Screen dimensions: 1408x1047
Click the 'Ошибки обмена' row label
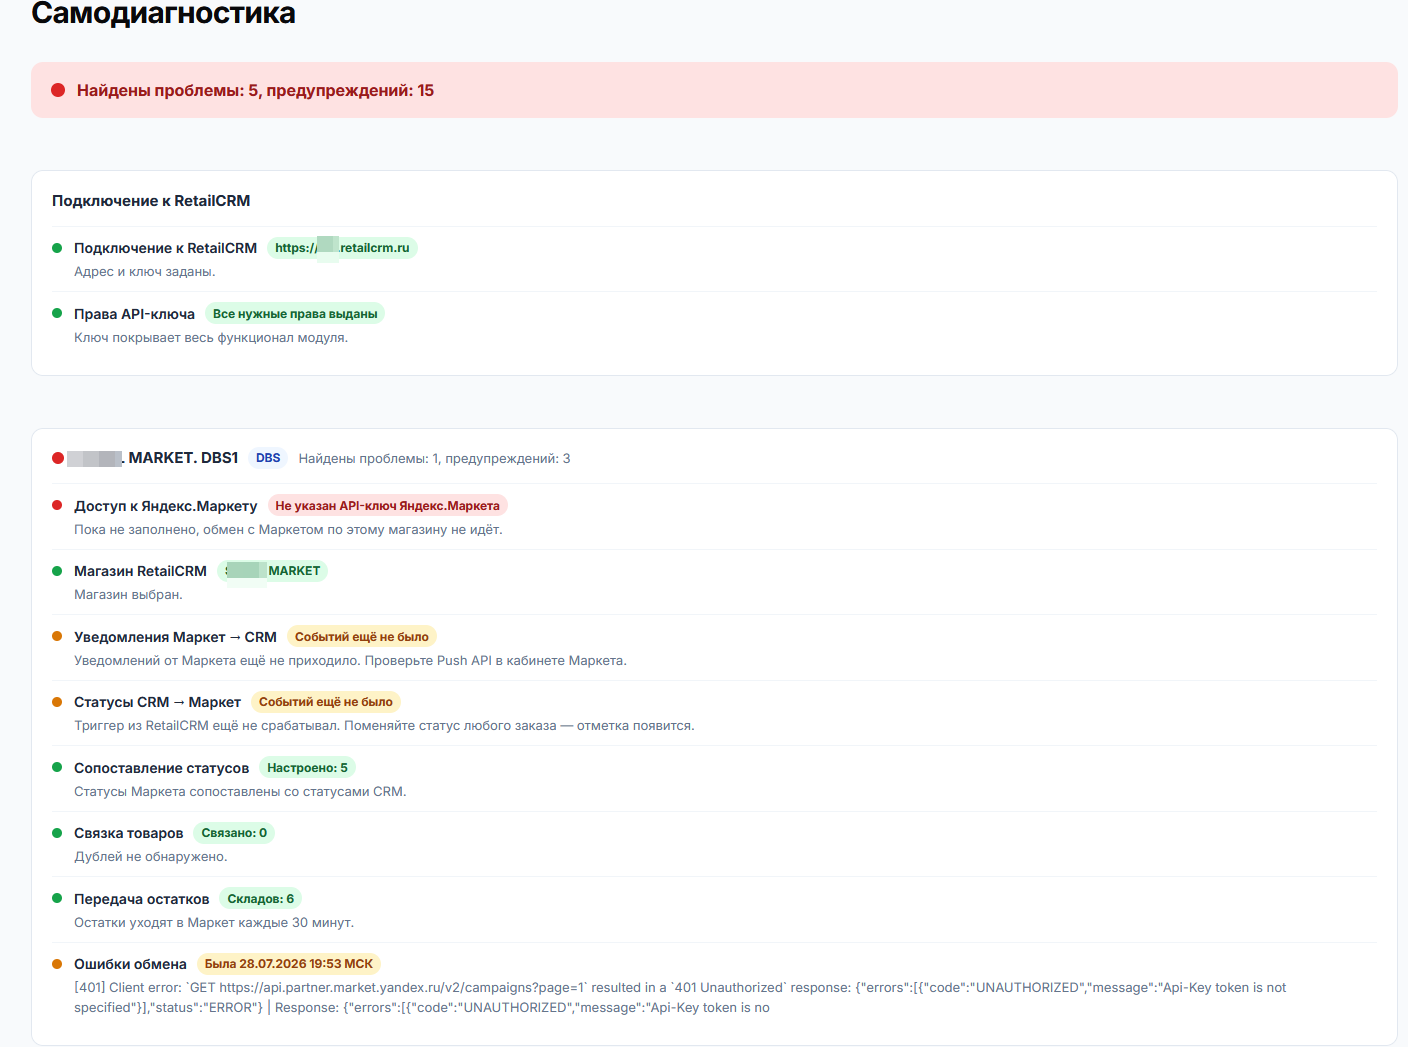[x=130, y=964]
